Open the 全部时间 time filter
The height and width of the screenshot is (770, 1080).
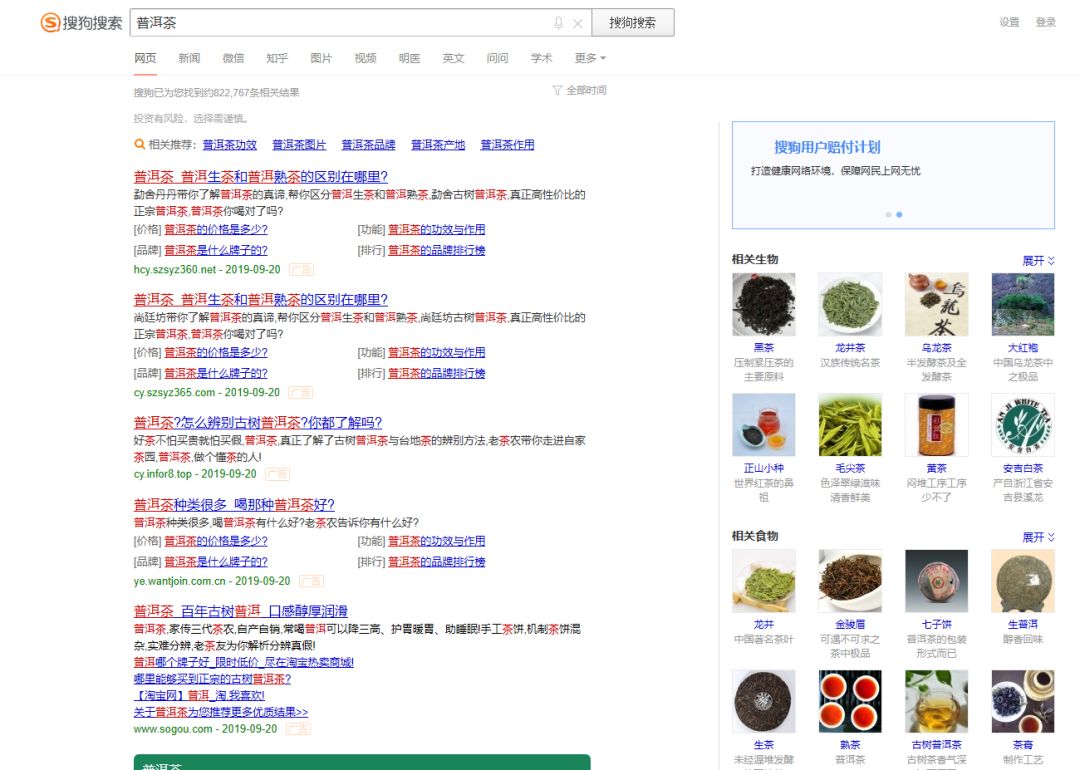coord(579,90)
